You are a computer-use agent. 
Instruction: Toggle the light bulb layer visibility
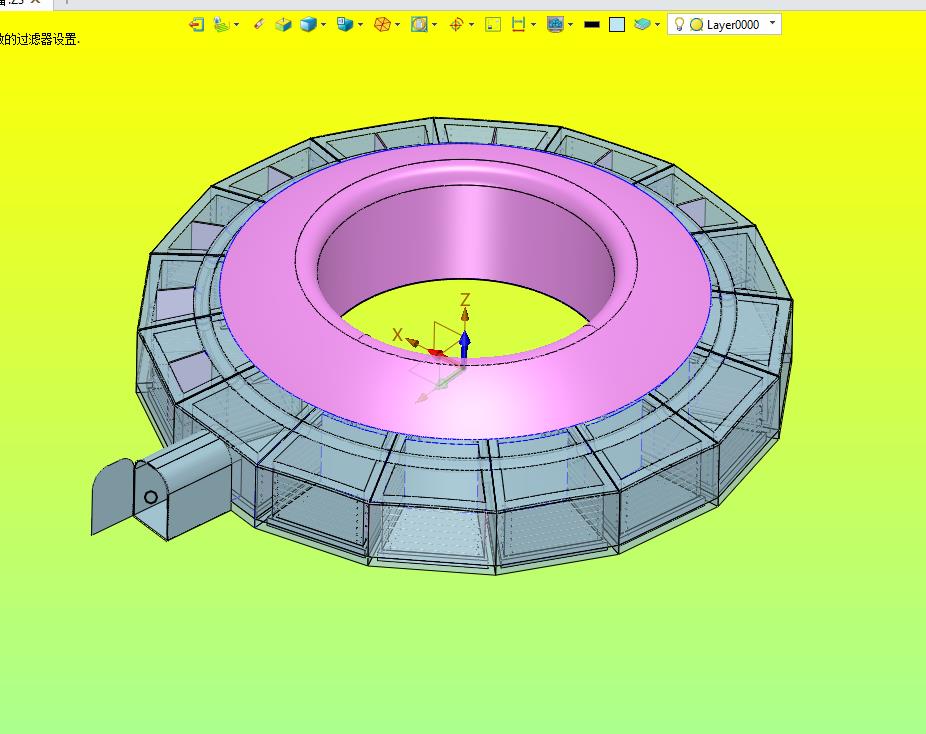point(679,24)
